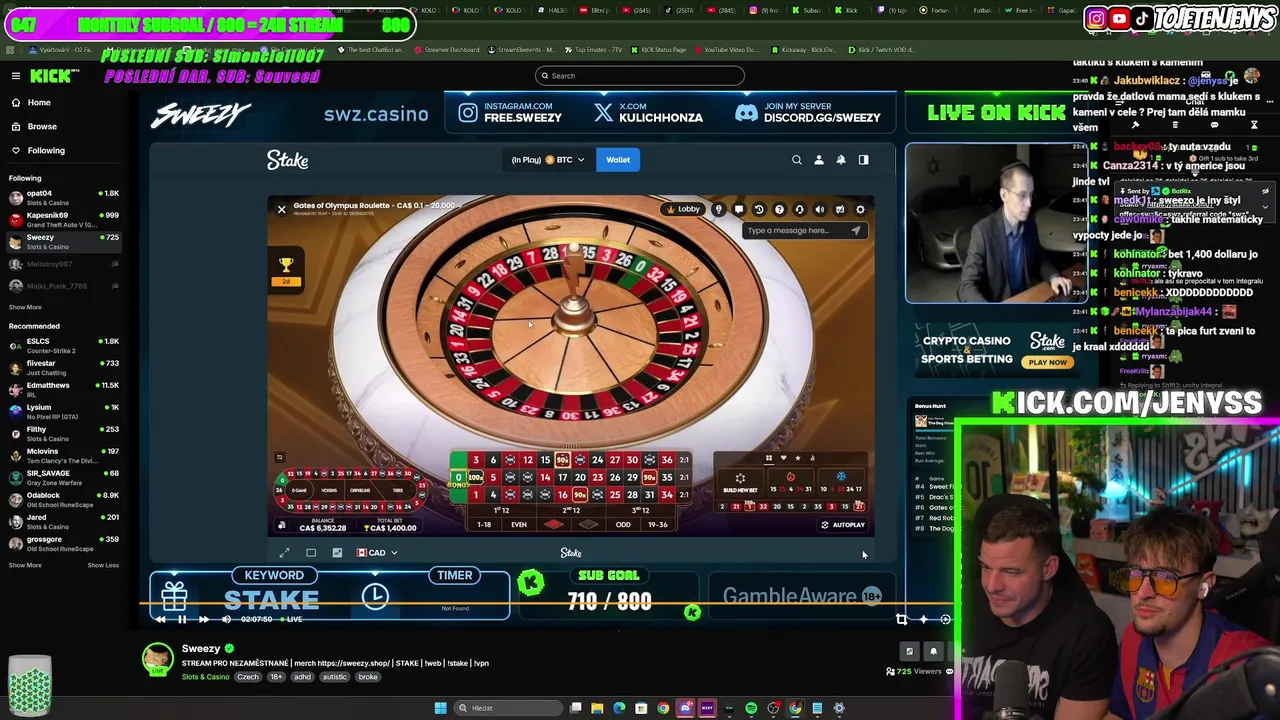Click the Kick logo

50,76
